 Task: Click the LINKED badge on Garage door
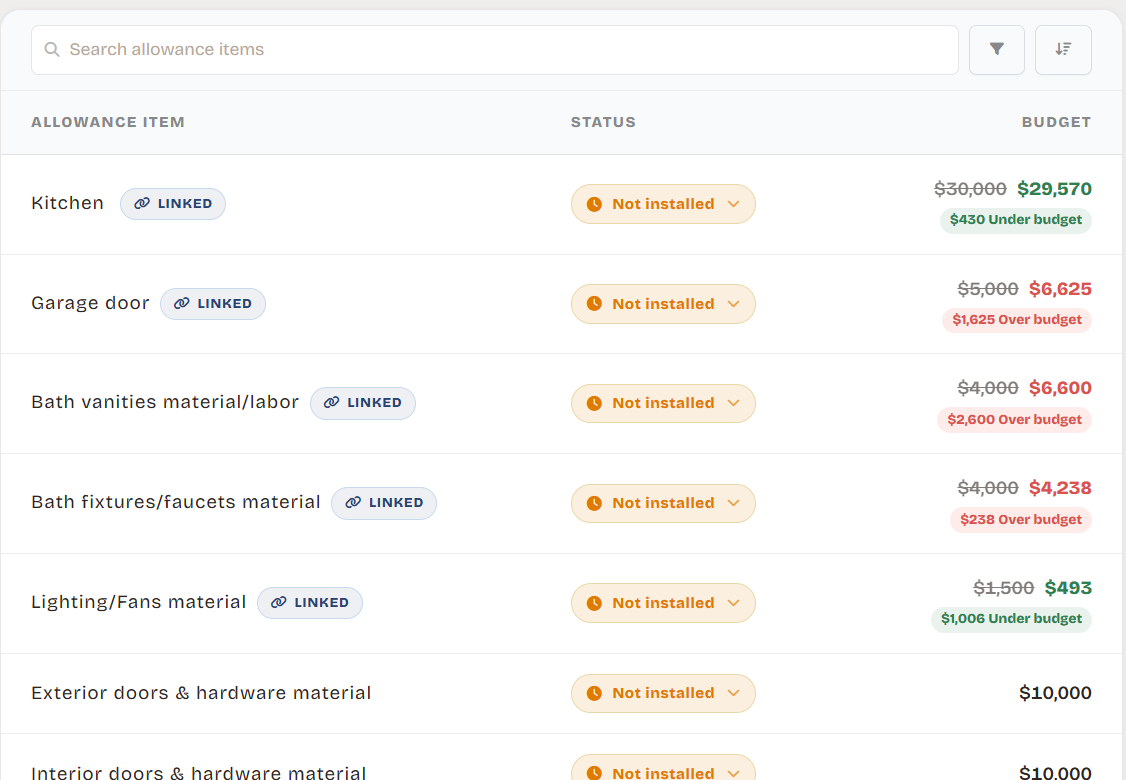point(213,304)
